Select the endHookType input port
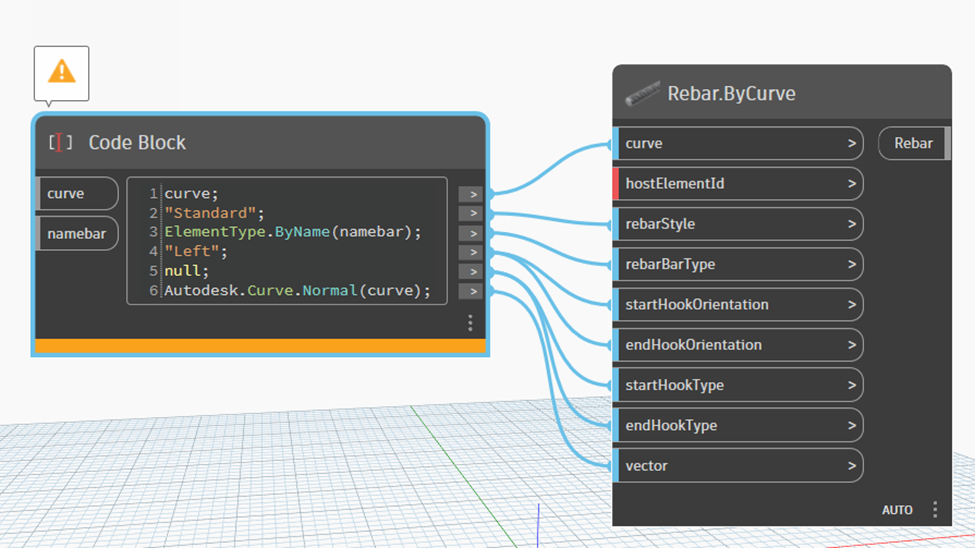The height and width of the screenshot is (548, 975). pyautogui.click(x=738, y=425)
